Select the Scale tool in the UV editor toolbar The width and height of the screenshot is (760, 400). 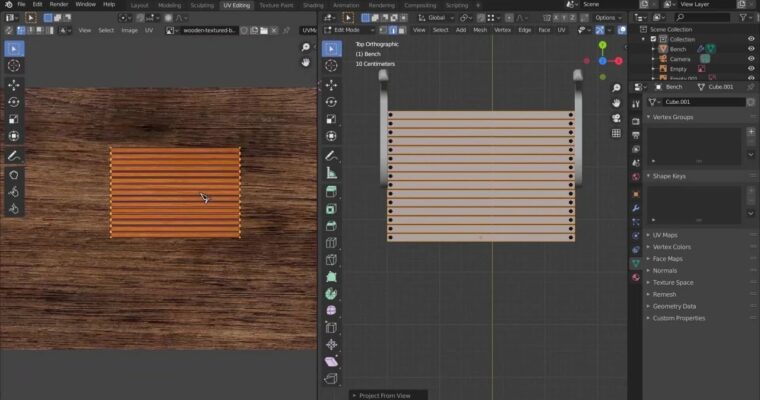(x=14, y=119)
